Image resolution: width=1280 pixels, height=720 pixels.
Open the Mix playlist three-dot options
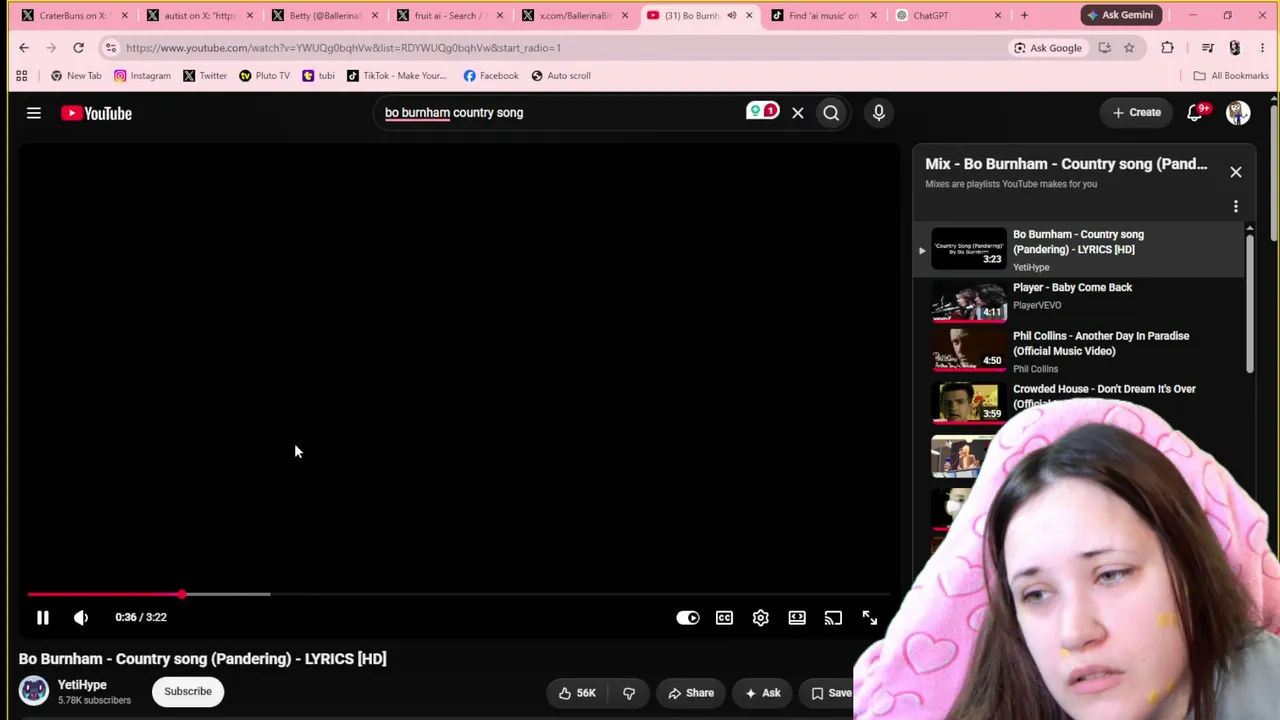pyautogui.click(x=1236, y=207)
